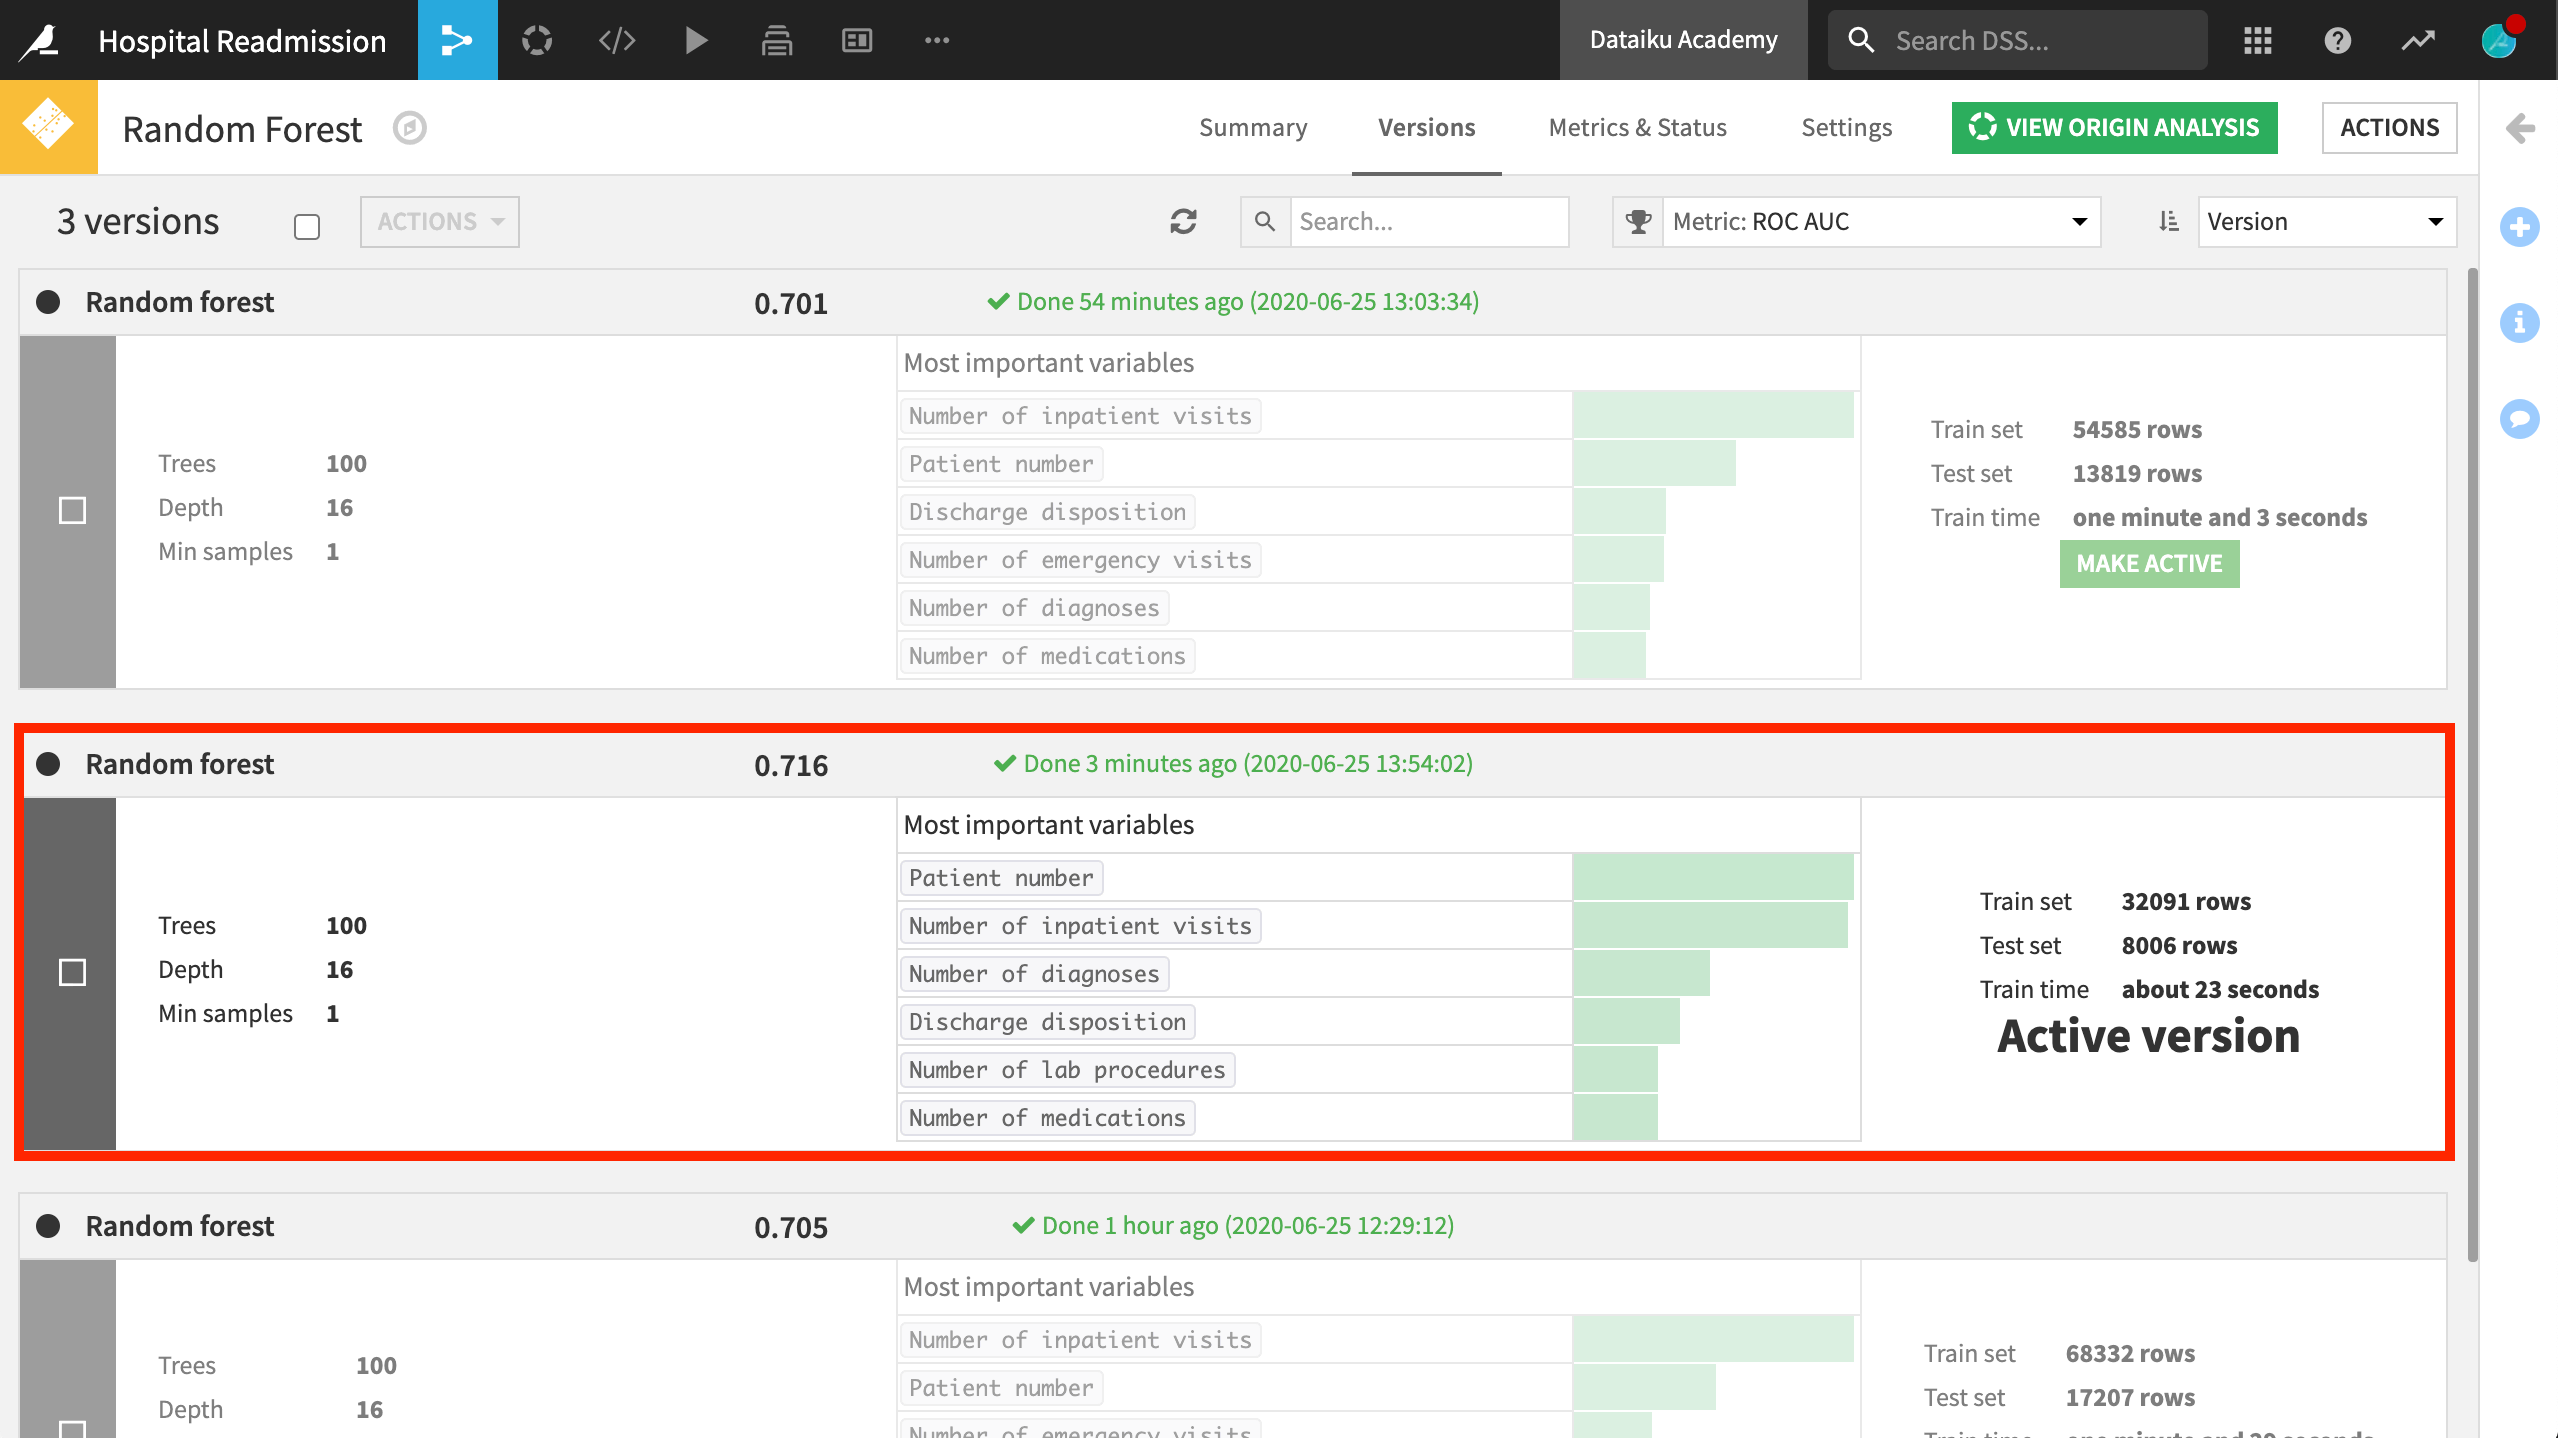2558x1438 pixels.
Task: Open the Random forest 0.701 version title
Action: click(180, 302)
